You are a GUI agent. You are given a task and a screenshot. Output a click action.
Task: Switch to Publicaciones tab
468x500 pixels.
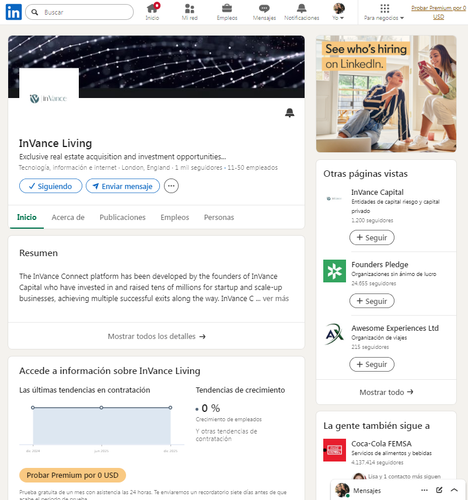(122, 217)
